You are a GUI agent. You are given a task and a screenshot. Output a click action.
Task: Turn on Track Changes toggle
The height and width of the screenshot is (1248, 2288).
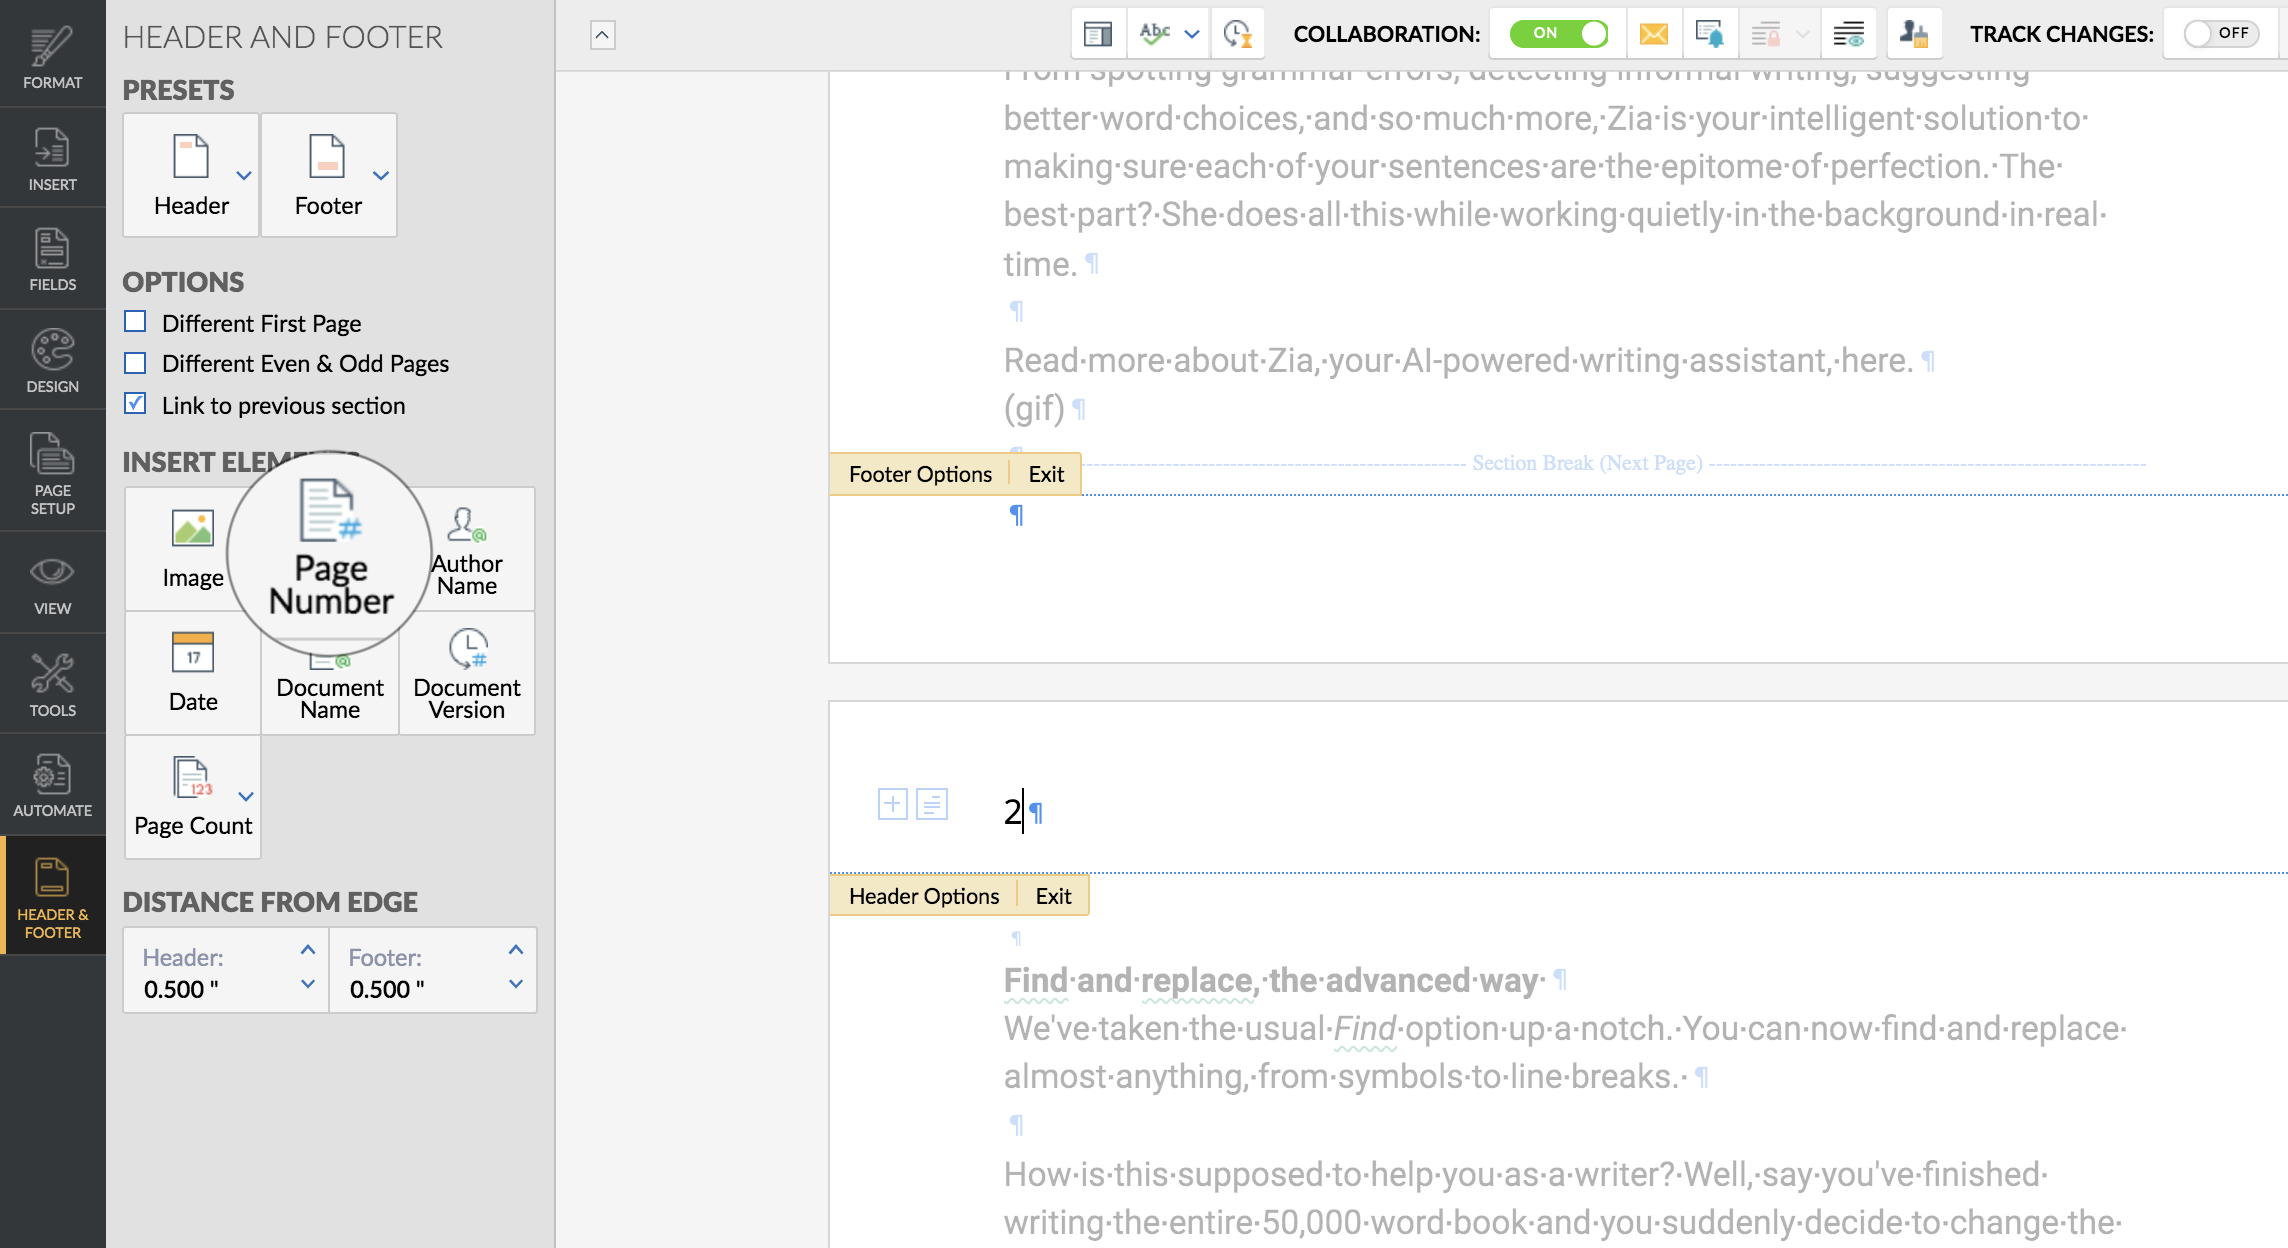2220,34
